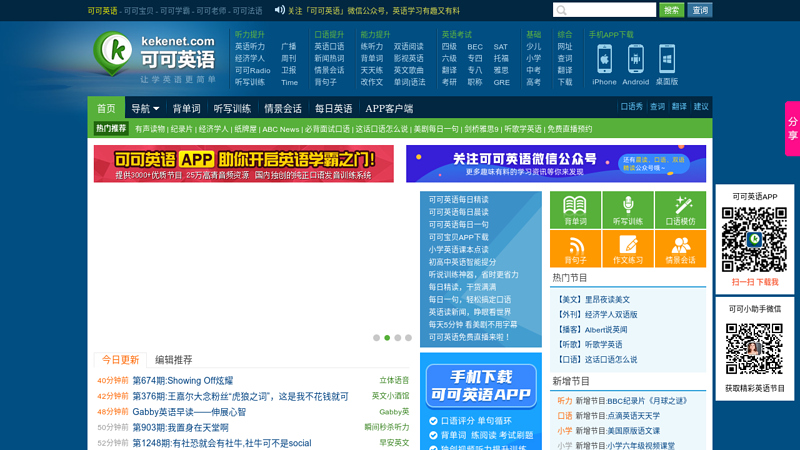Image resolution: width=800 pixels, height=450 pixels.
Task: Open 英语口语 under 口语提升
Action: pyautogui.click(x=329, y=46)
